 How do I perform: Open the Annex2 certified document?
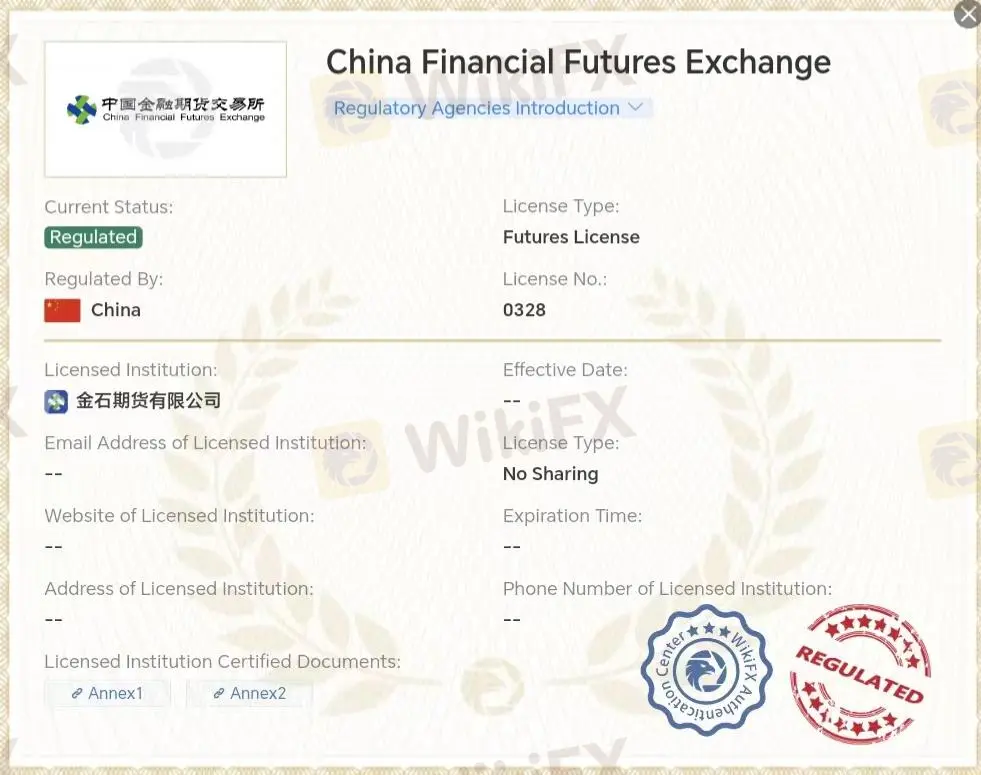click(x=248, y=693)
